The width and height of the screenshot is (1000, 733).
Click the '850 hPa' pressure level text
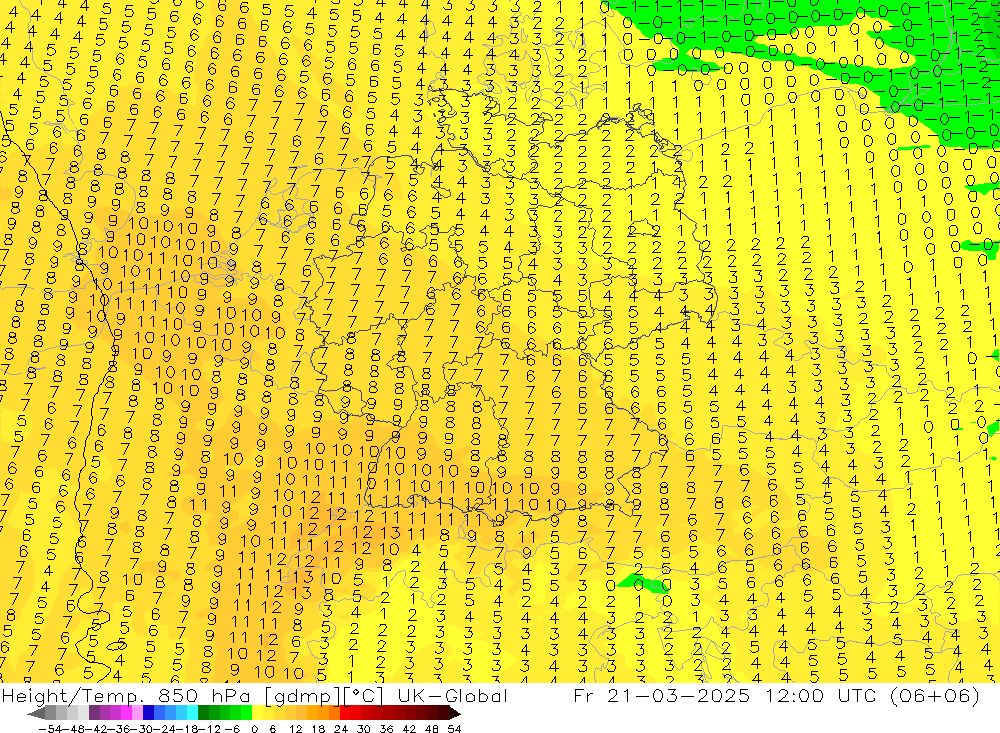coord(204,695)
